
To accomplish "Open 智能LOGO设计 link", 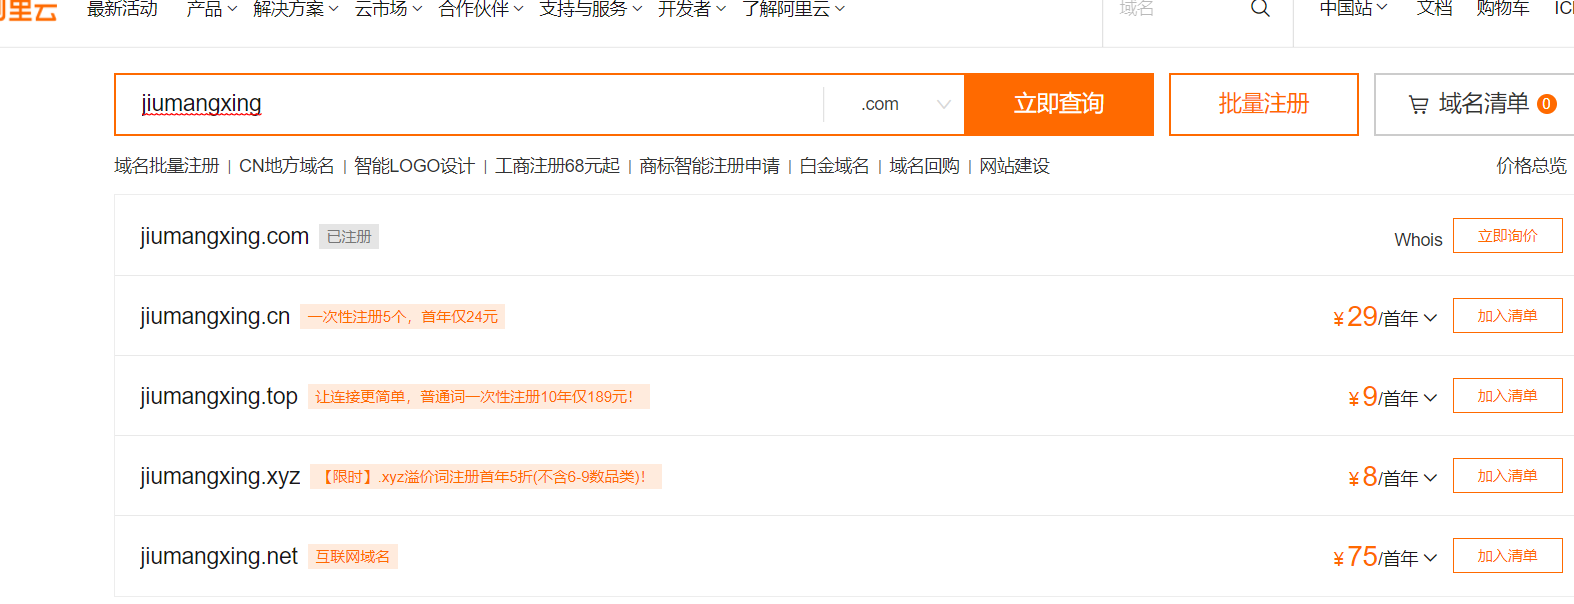I will pyautogui.click(x=415, y=166).
